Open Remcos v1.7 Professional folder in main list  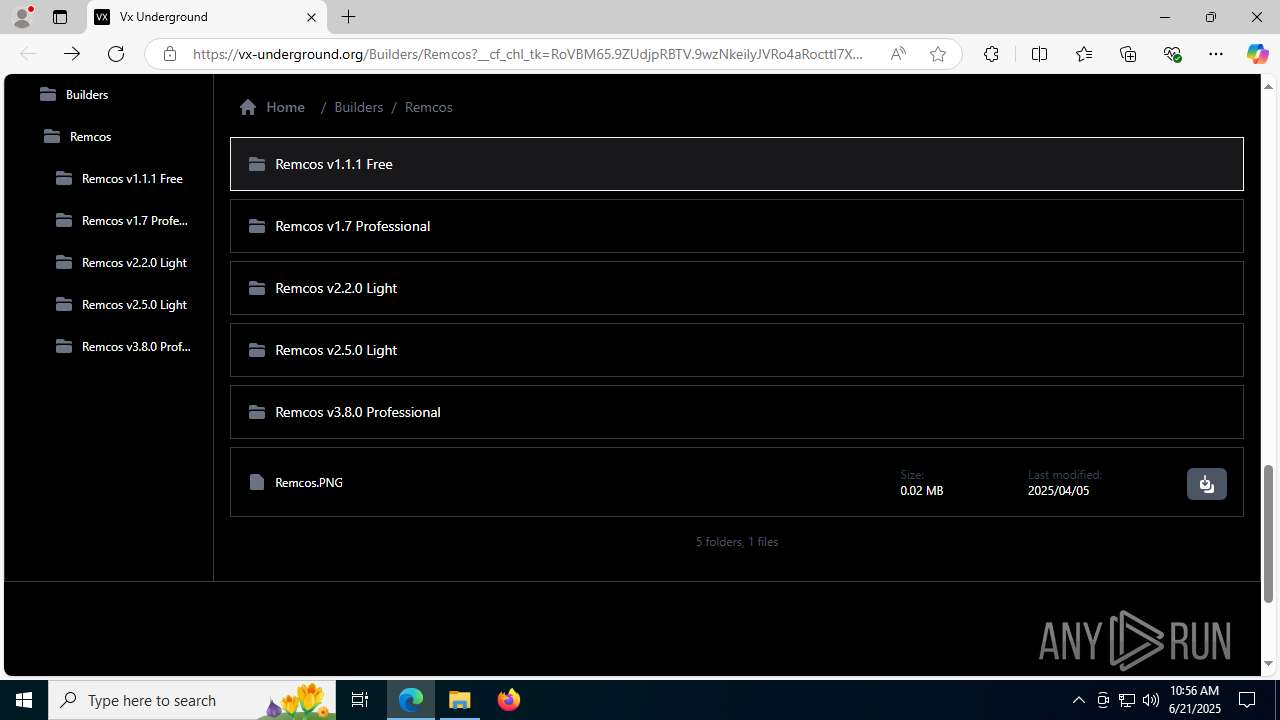737,226
